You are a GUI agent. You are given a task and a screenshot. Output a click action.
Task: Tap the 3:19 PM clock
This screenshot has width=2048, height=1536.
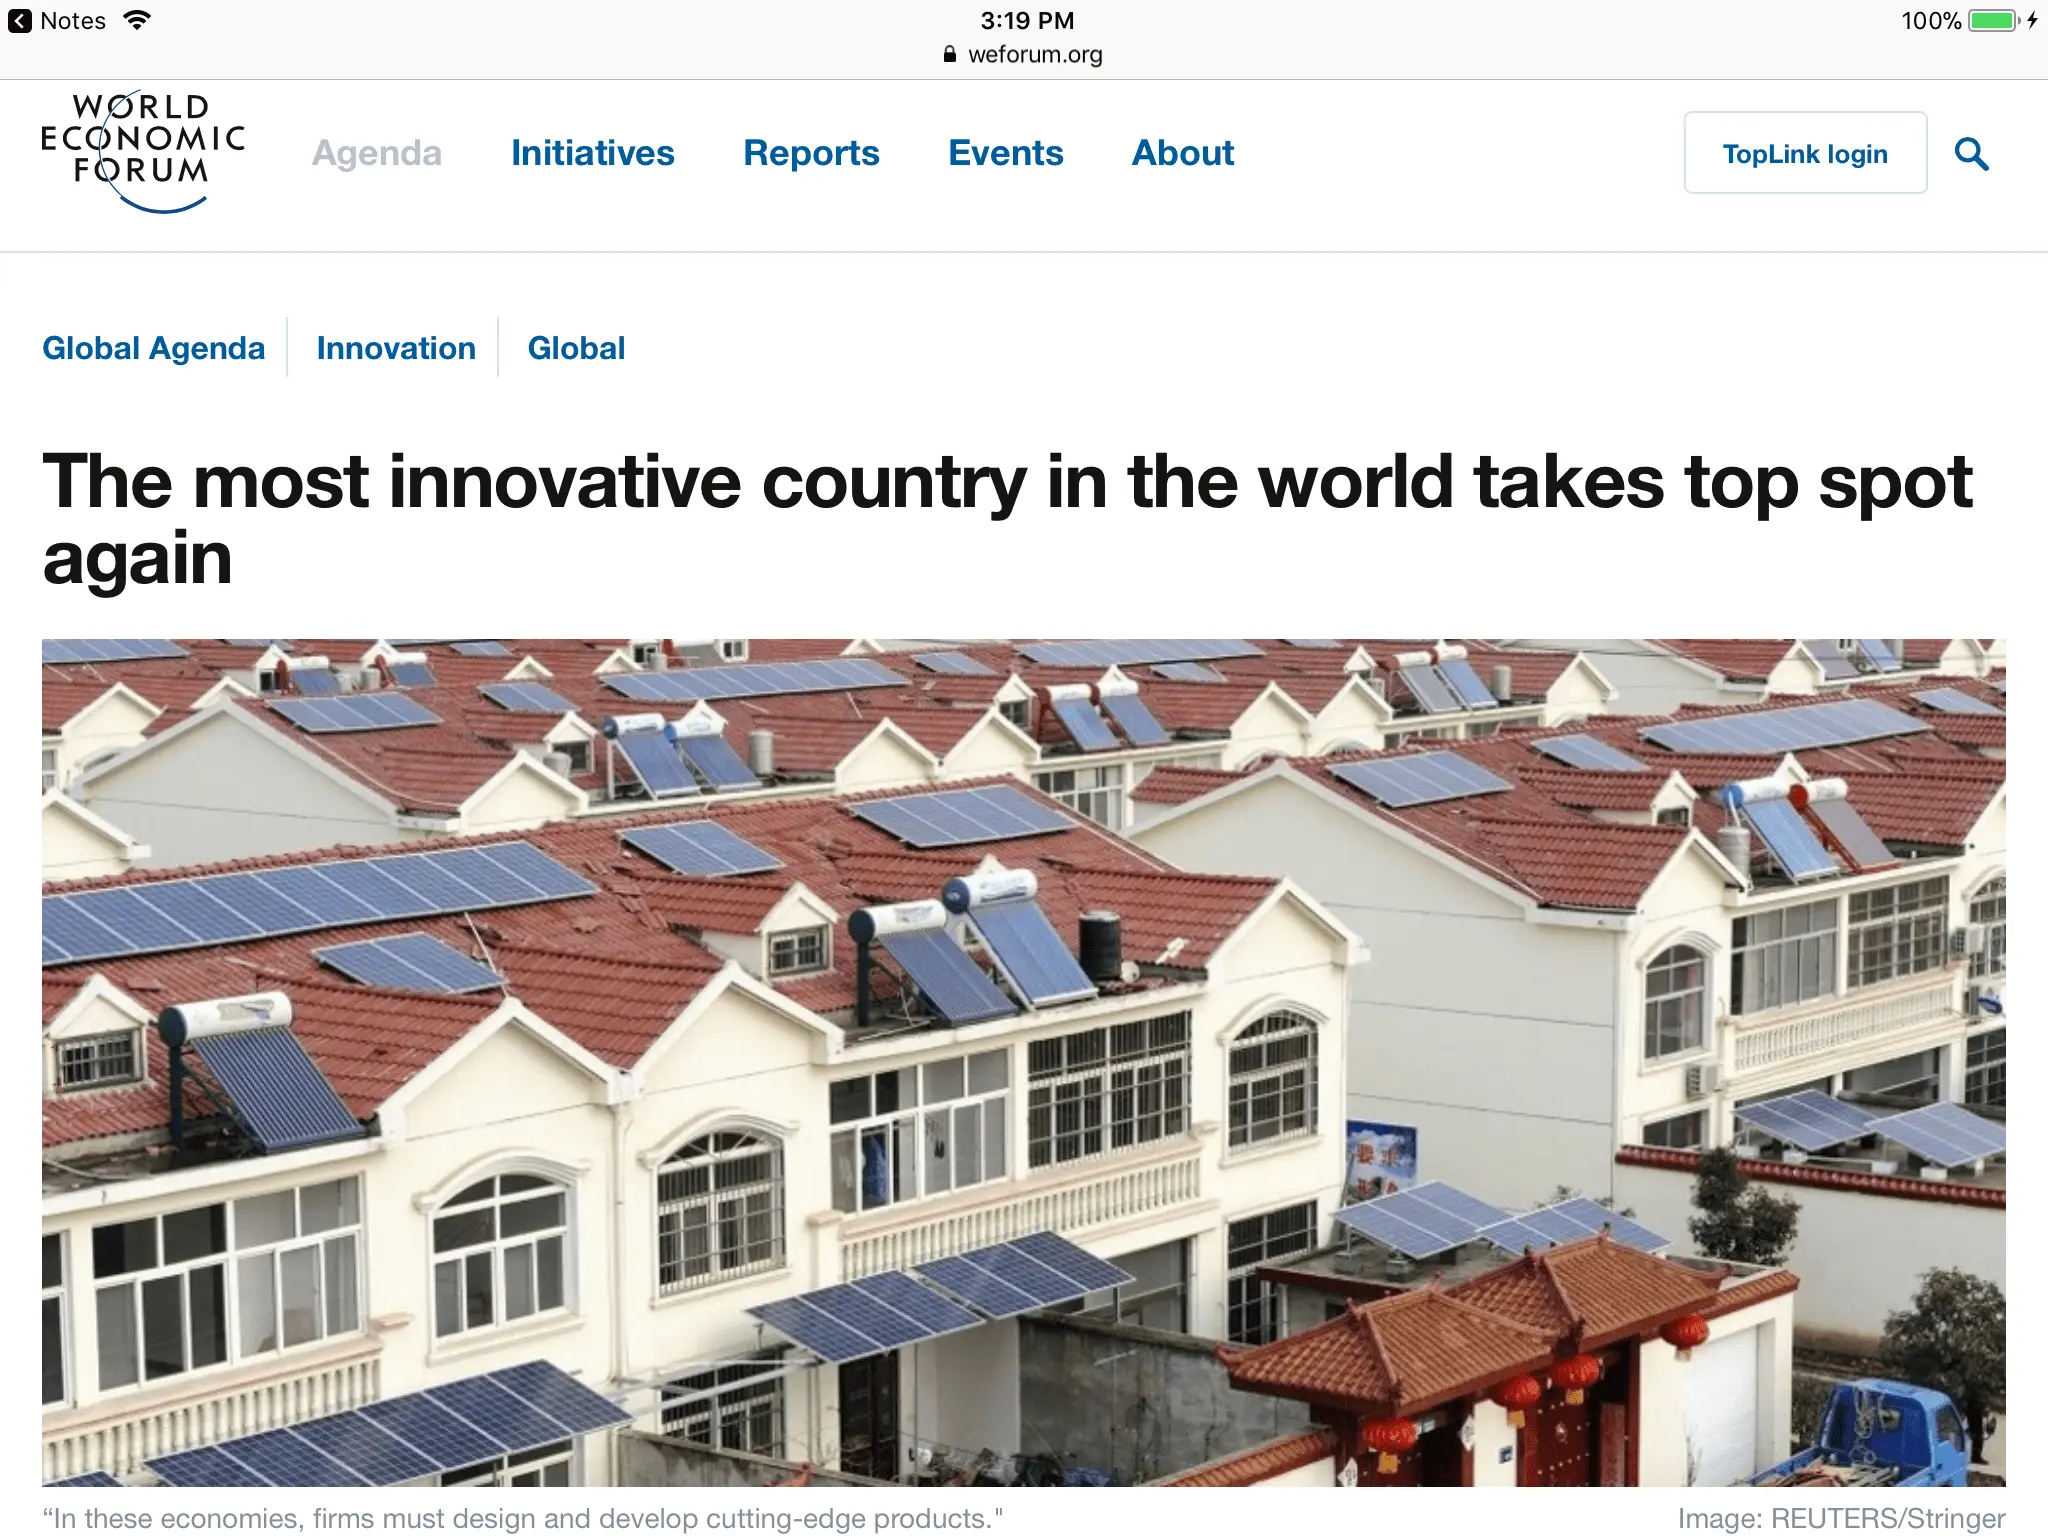pos(1026,21)
